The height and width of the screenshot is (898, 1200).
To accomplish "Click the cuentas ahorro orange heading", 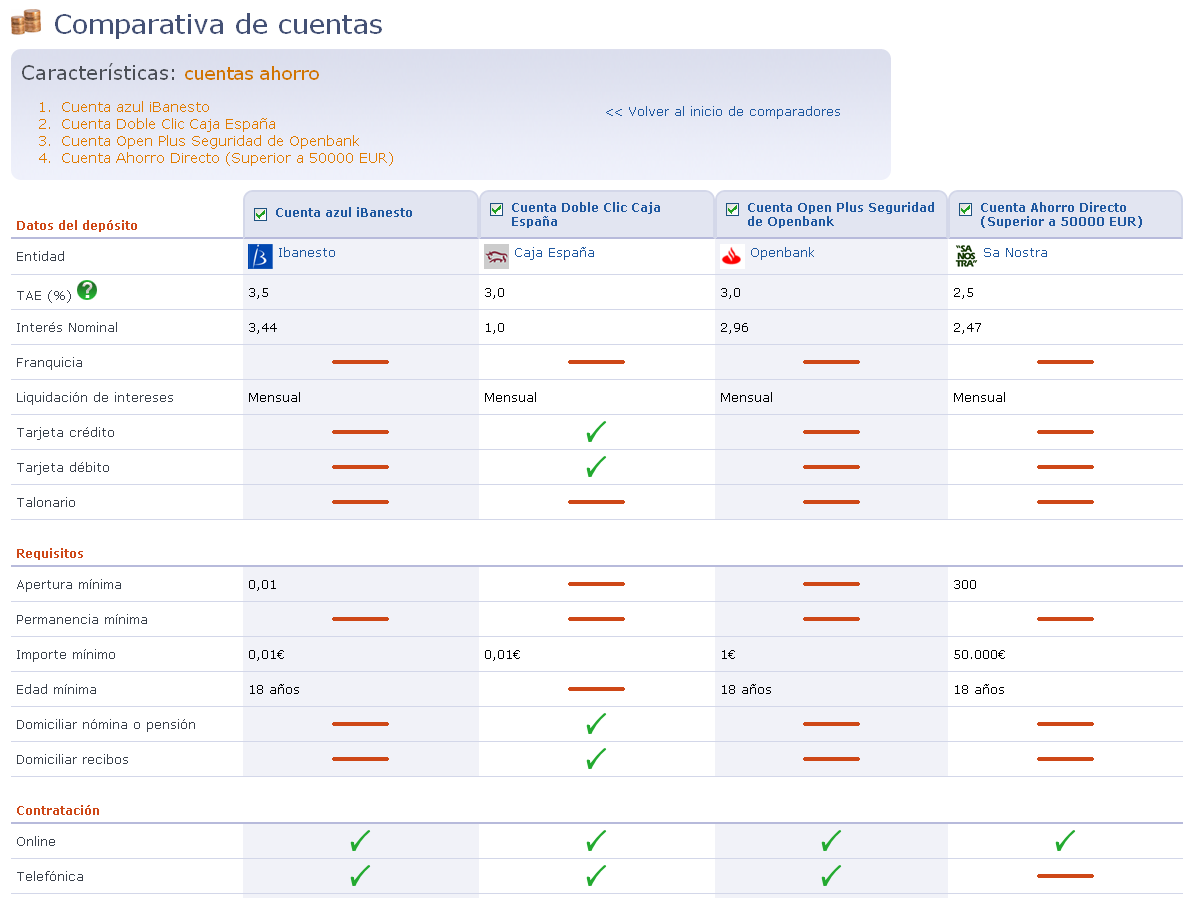I will tap(252, 74).
